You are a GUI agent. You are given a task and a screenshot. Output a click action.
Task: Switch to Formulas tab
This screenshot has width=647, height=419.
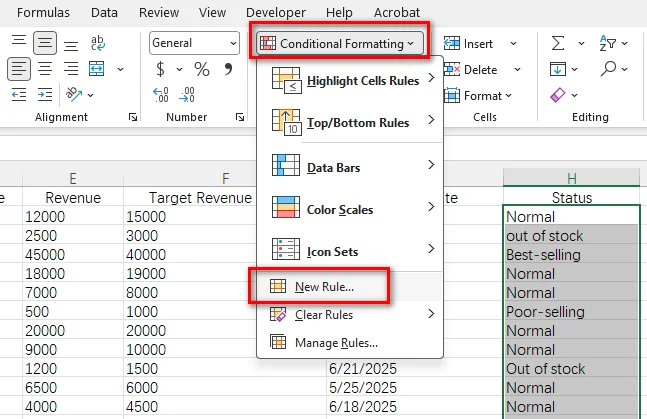click(43, 12)
